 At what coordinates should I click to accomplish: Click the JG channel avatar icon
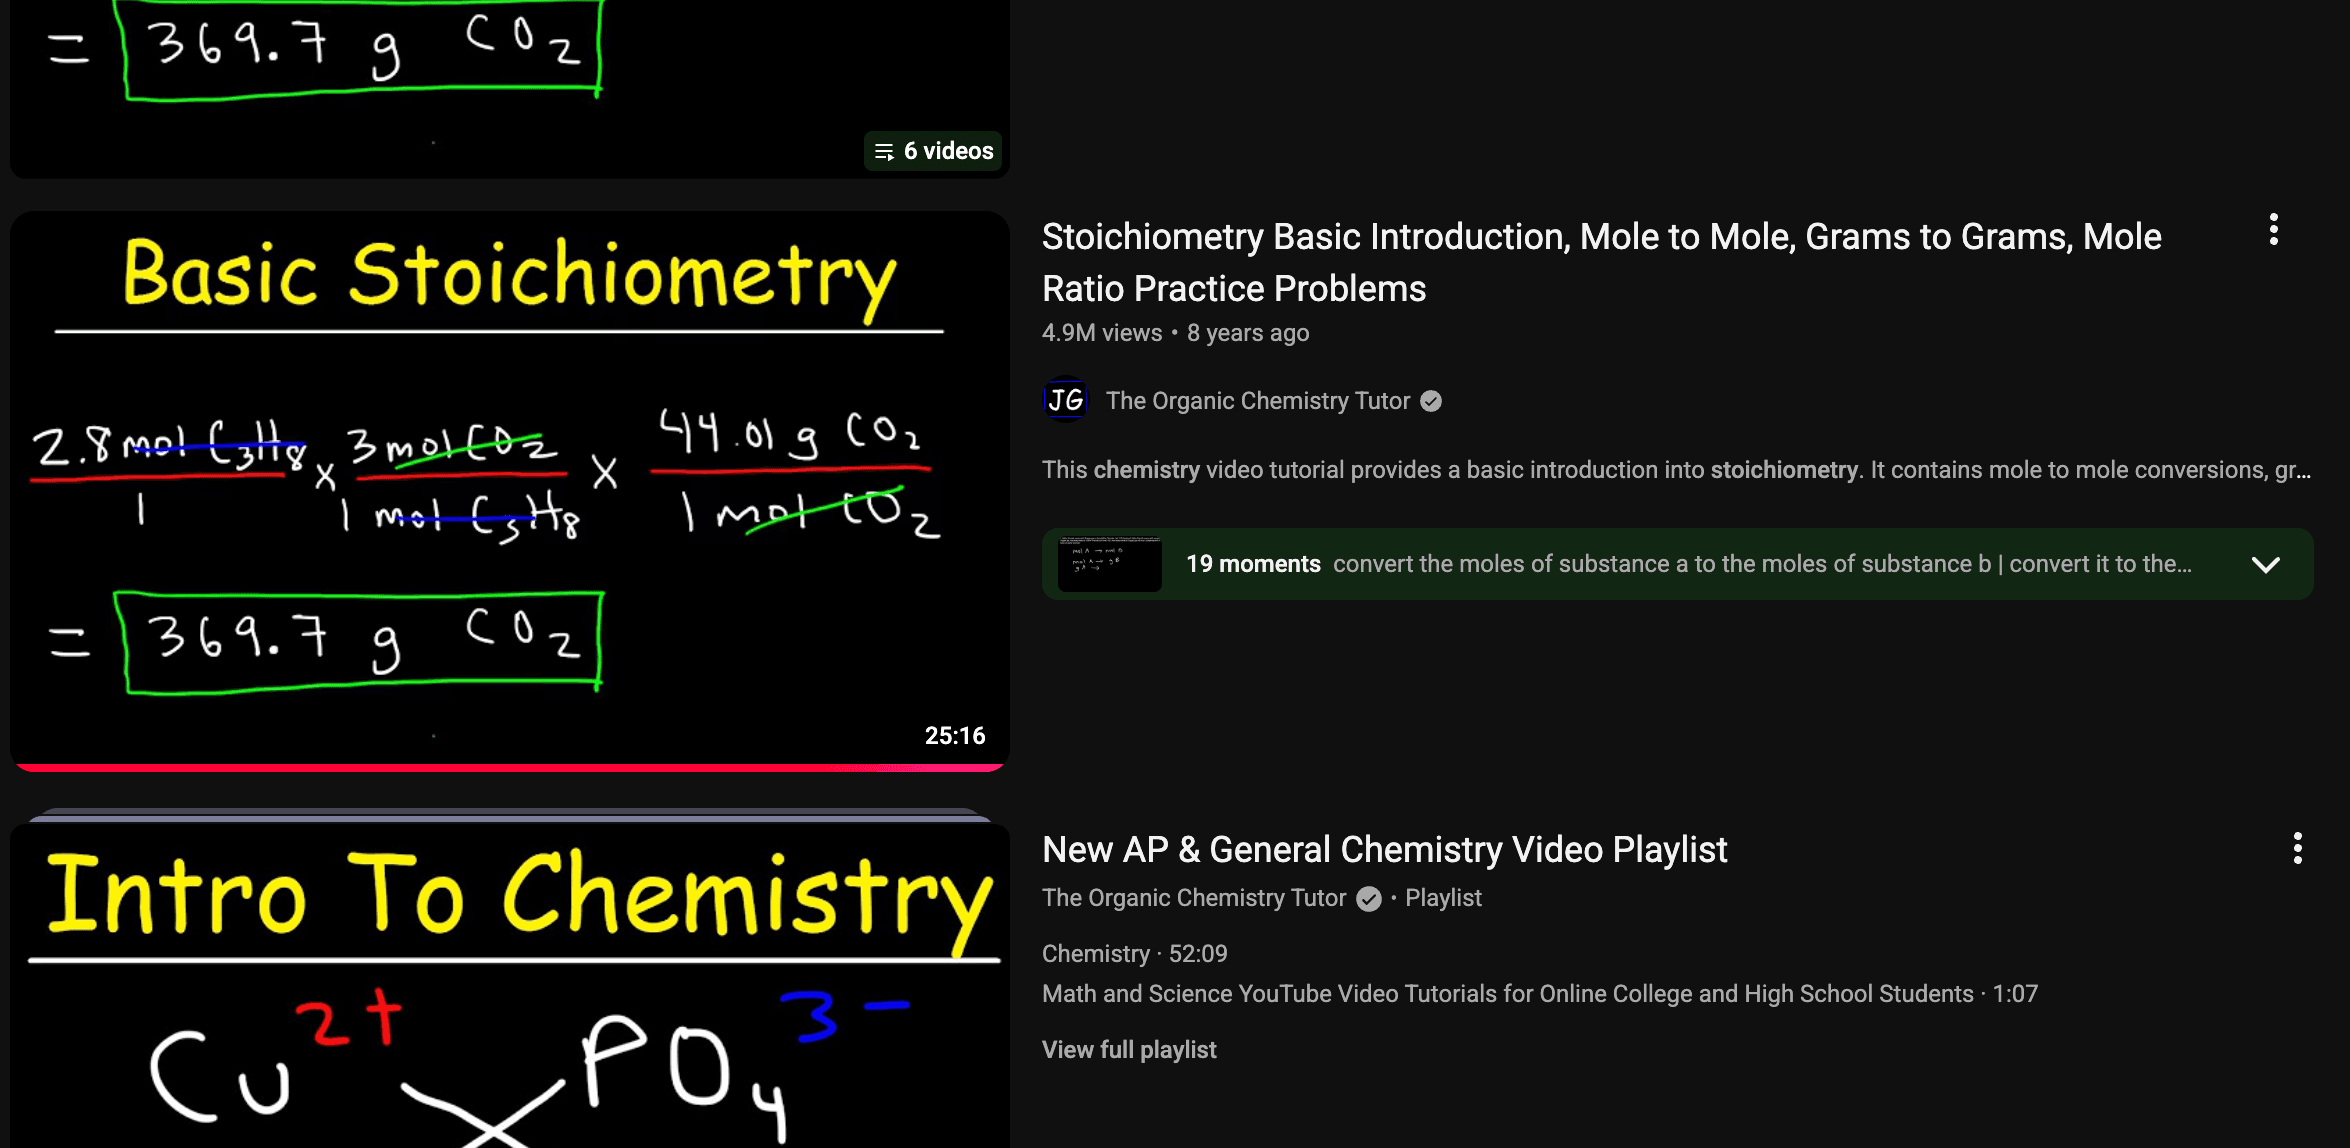pos(1065,400)
